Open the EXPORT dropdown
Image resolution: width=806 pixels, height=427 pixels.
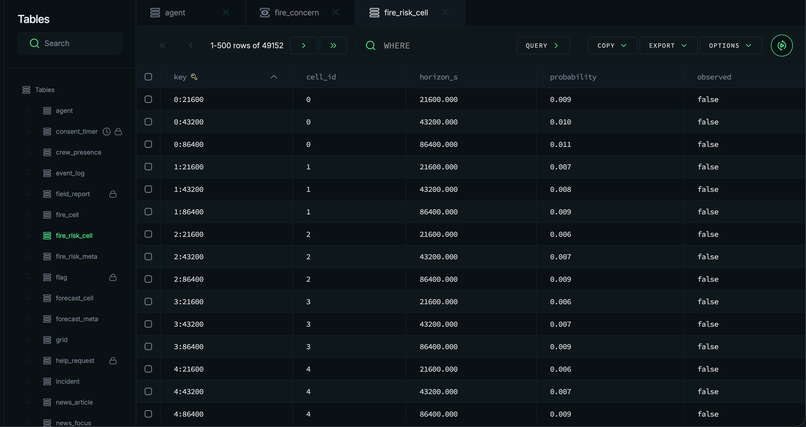(x=668, y=46)
